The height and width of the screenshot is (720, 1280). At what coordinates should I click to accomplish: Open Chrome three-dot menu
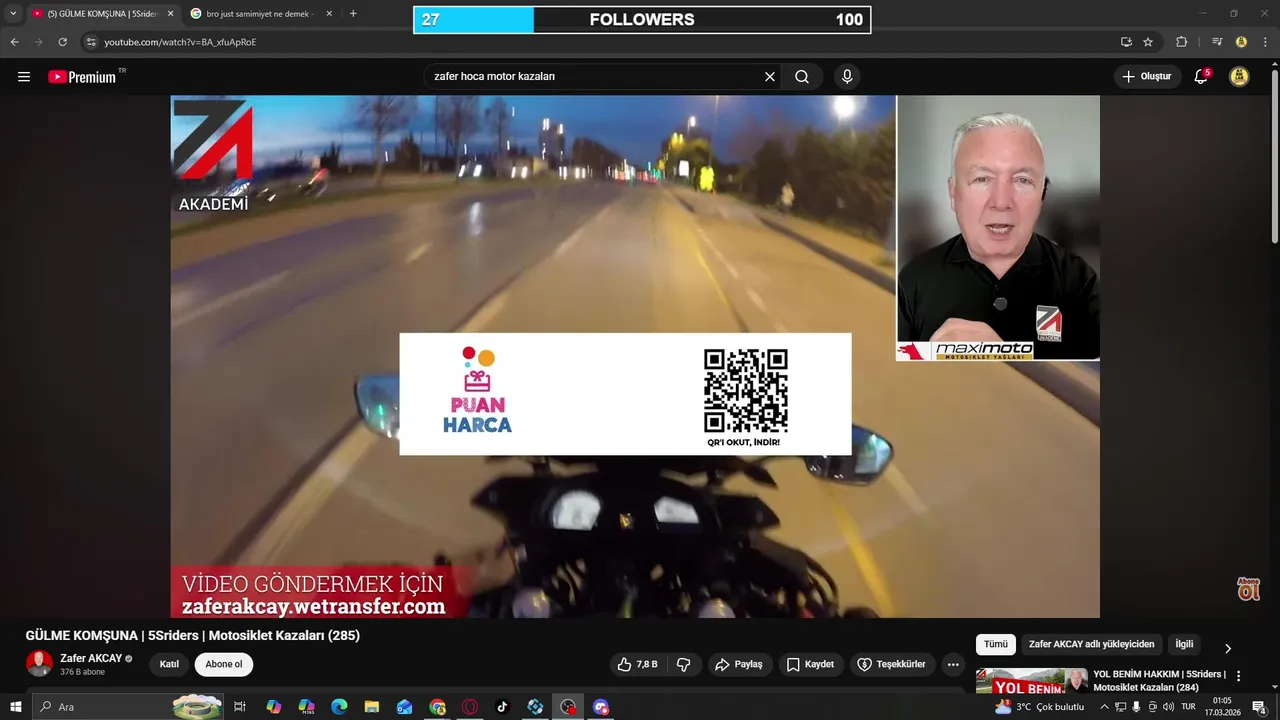tap(1265, 42)
